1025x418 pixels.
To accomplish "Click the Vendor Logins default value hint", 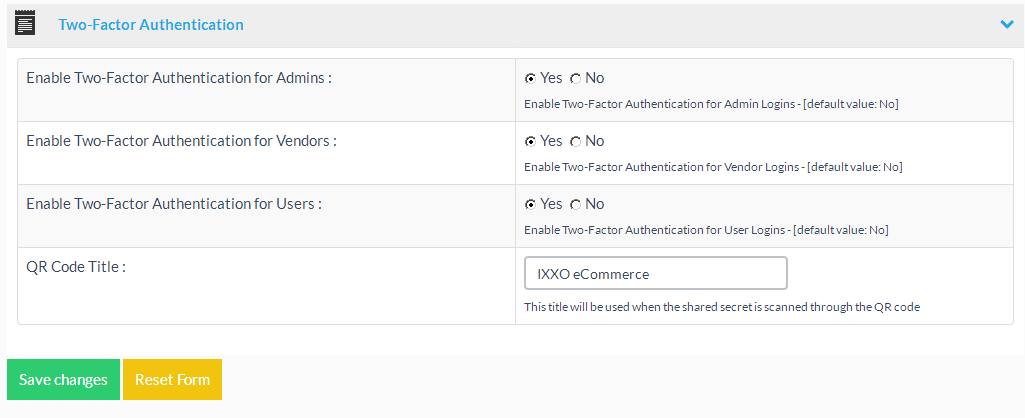I will (x=713, y=167).
